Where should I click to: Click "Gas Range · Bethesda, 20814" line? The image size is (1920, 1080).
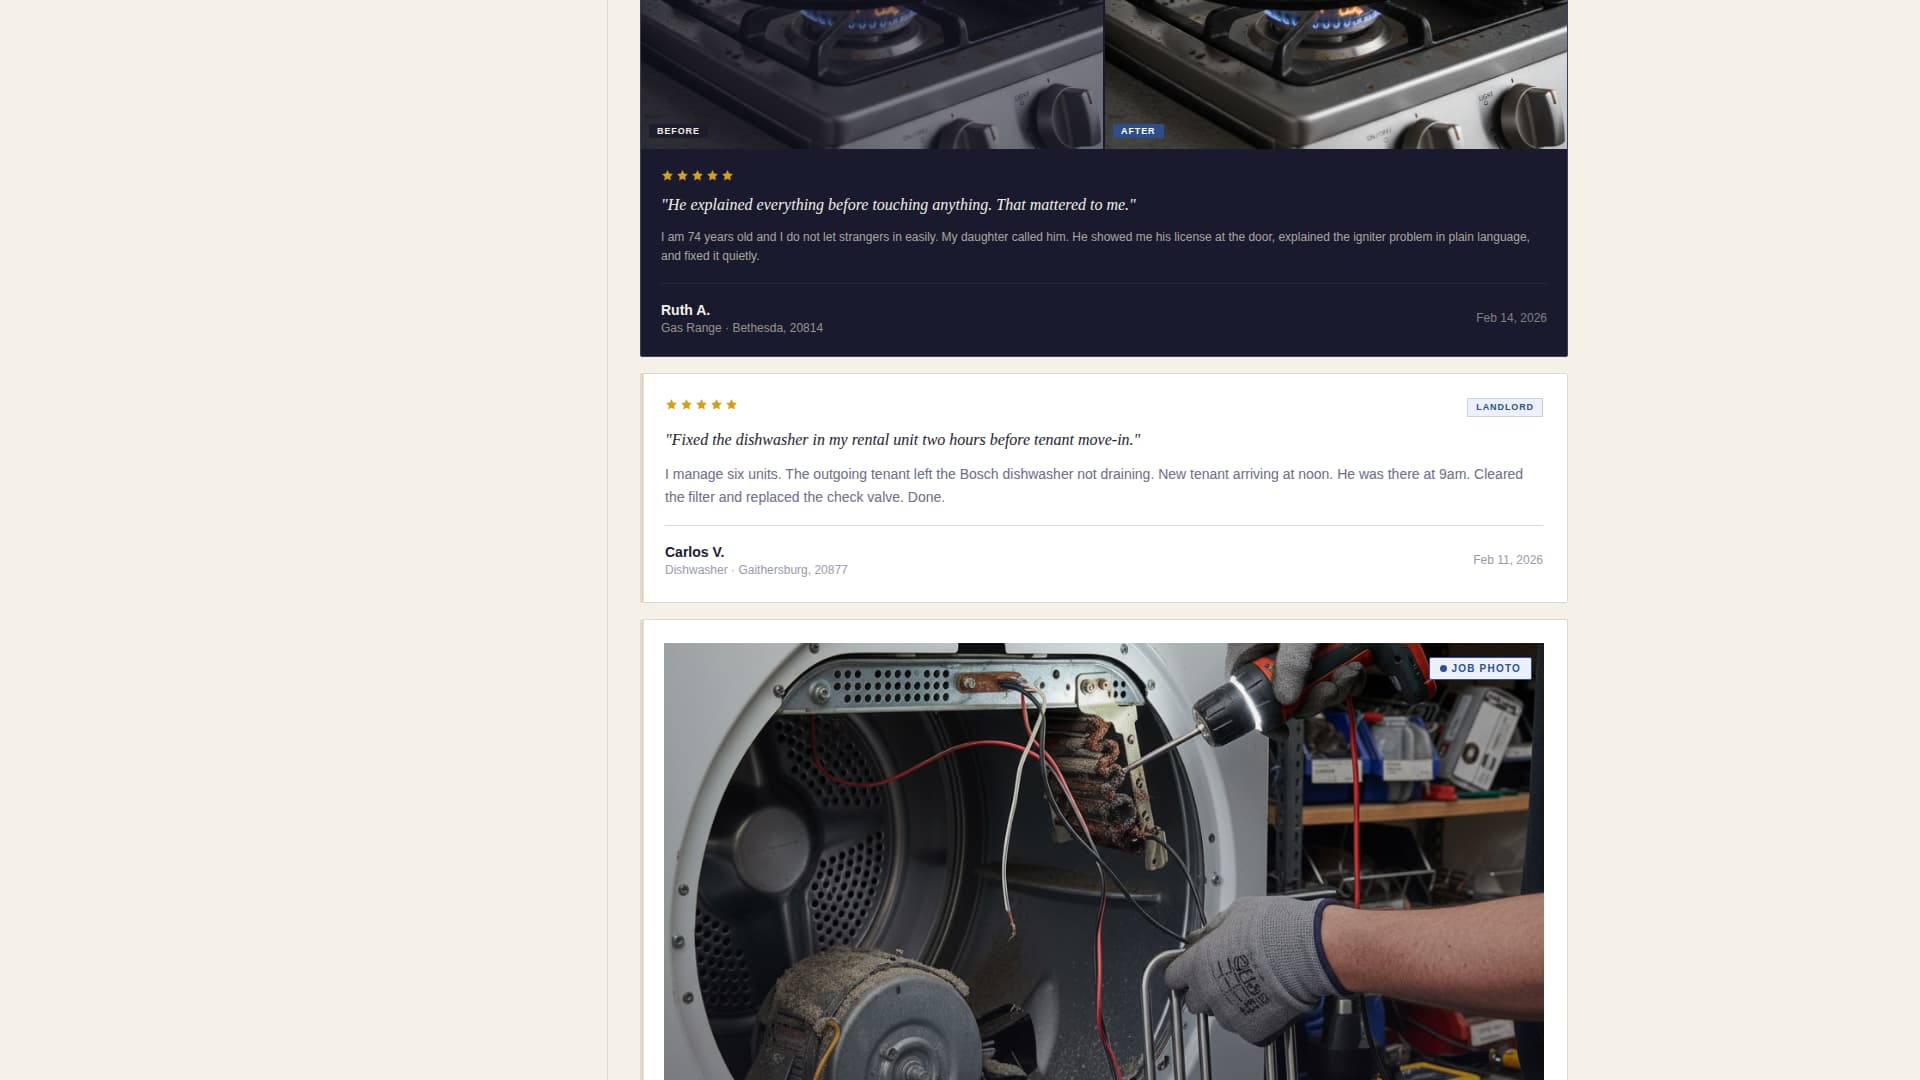click(742, 328)
